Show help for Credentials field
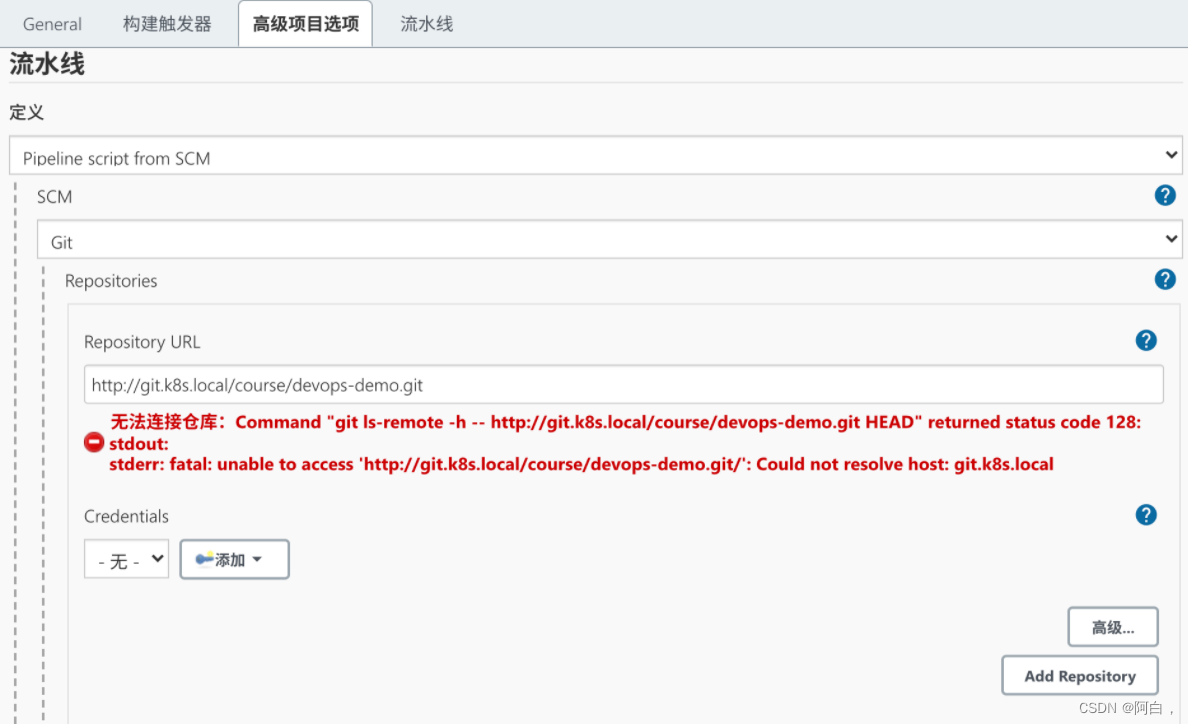The height and width of the screenshot is (724, 1188). [1146, 515]
